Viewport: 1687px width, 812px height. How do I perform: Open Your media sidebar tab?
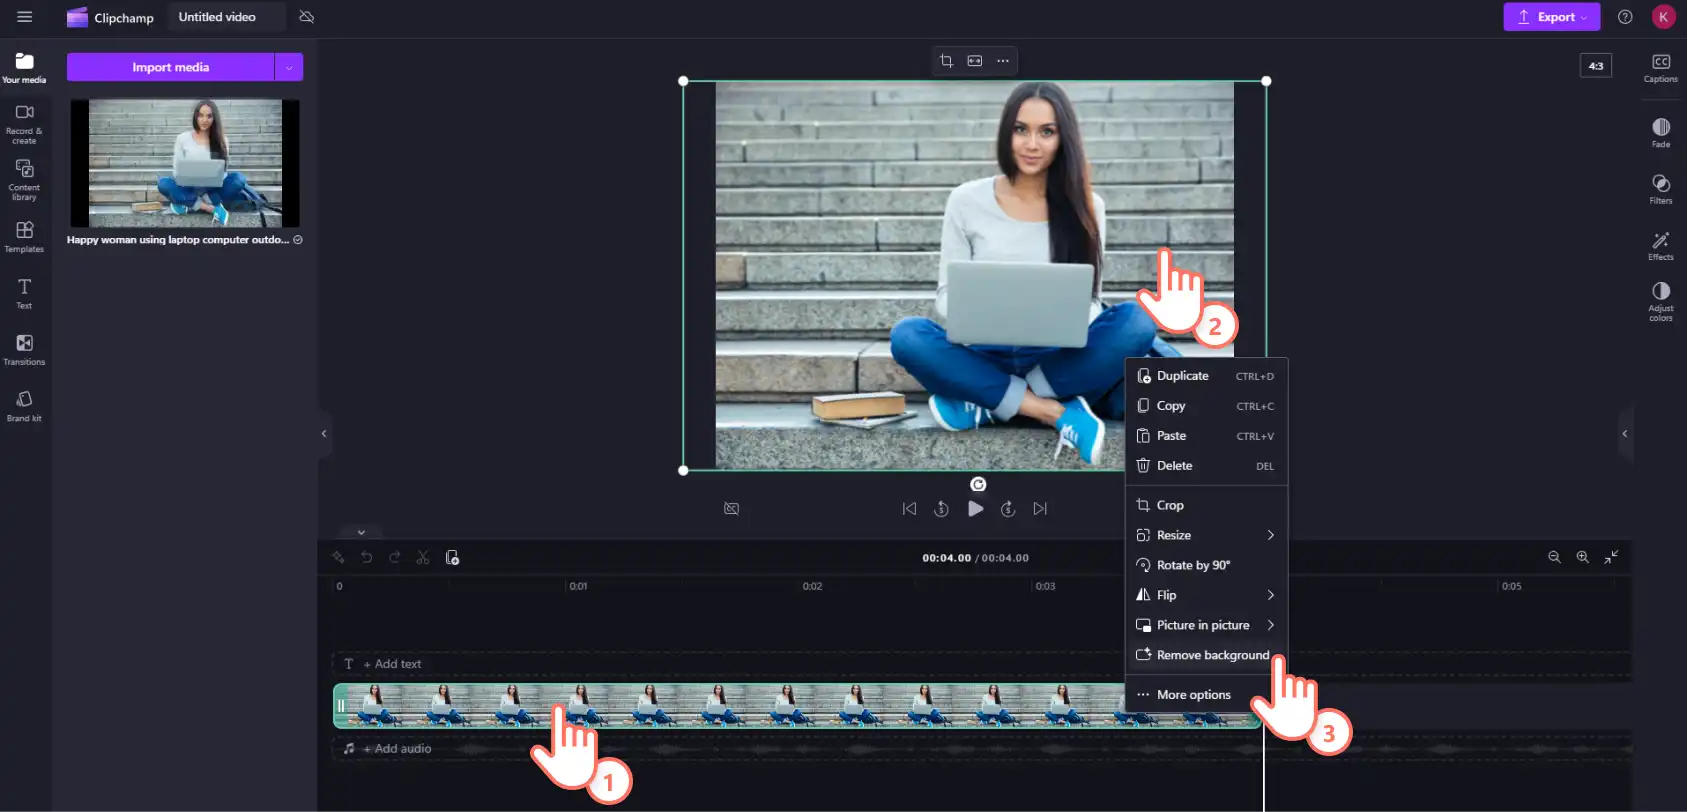click(24, 67)
